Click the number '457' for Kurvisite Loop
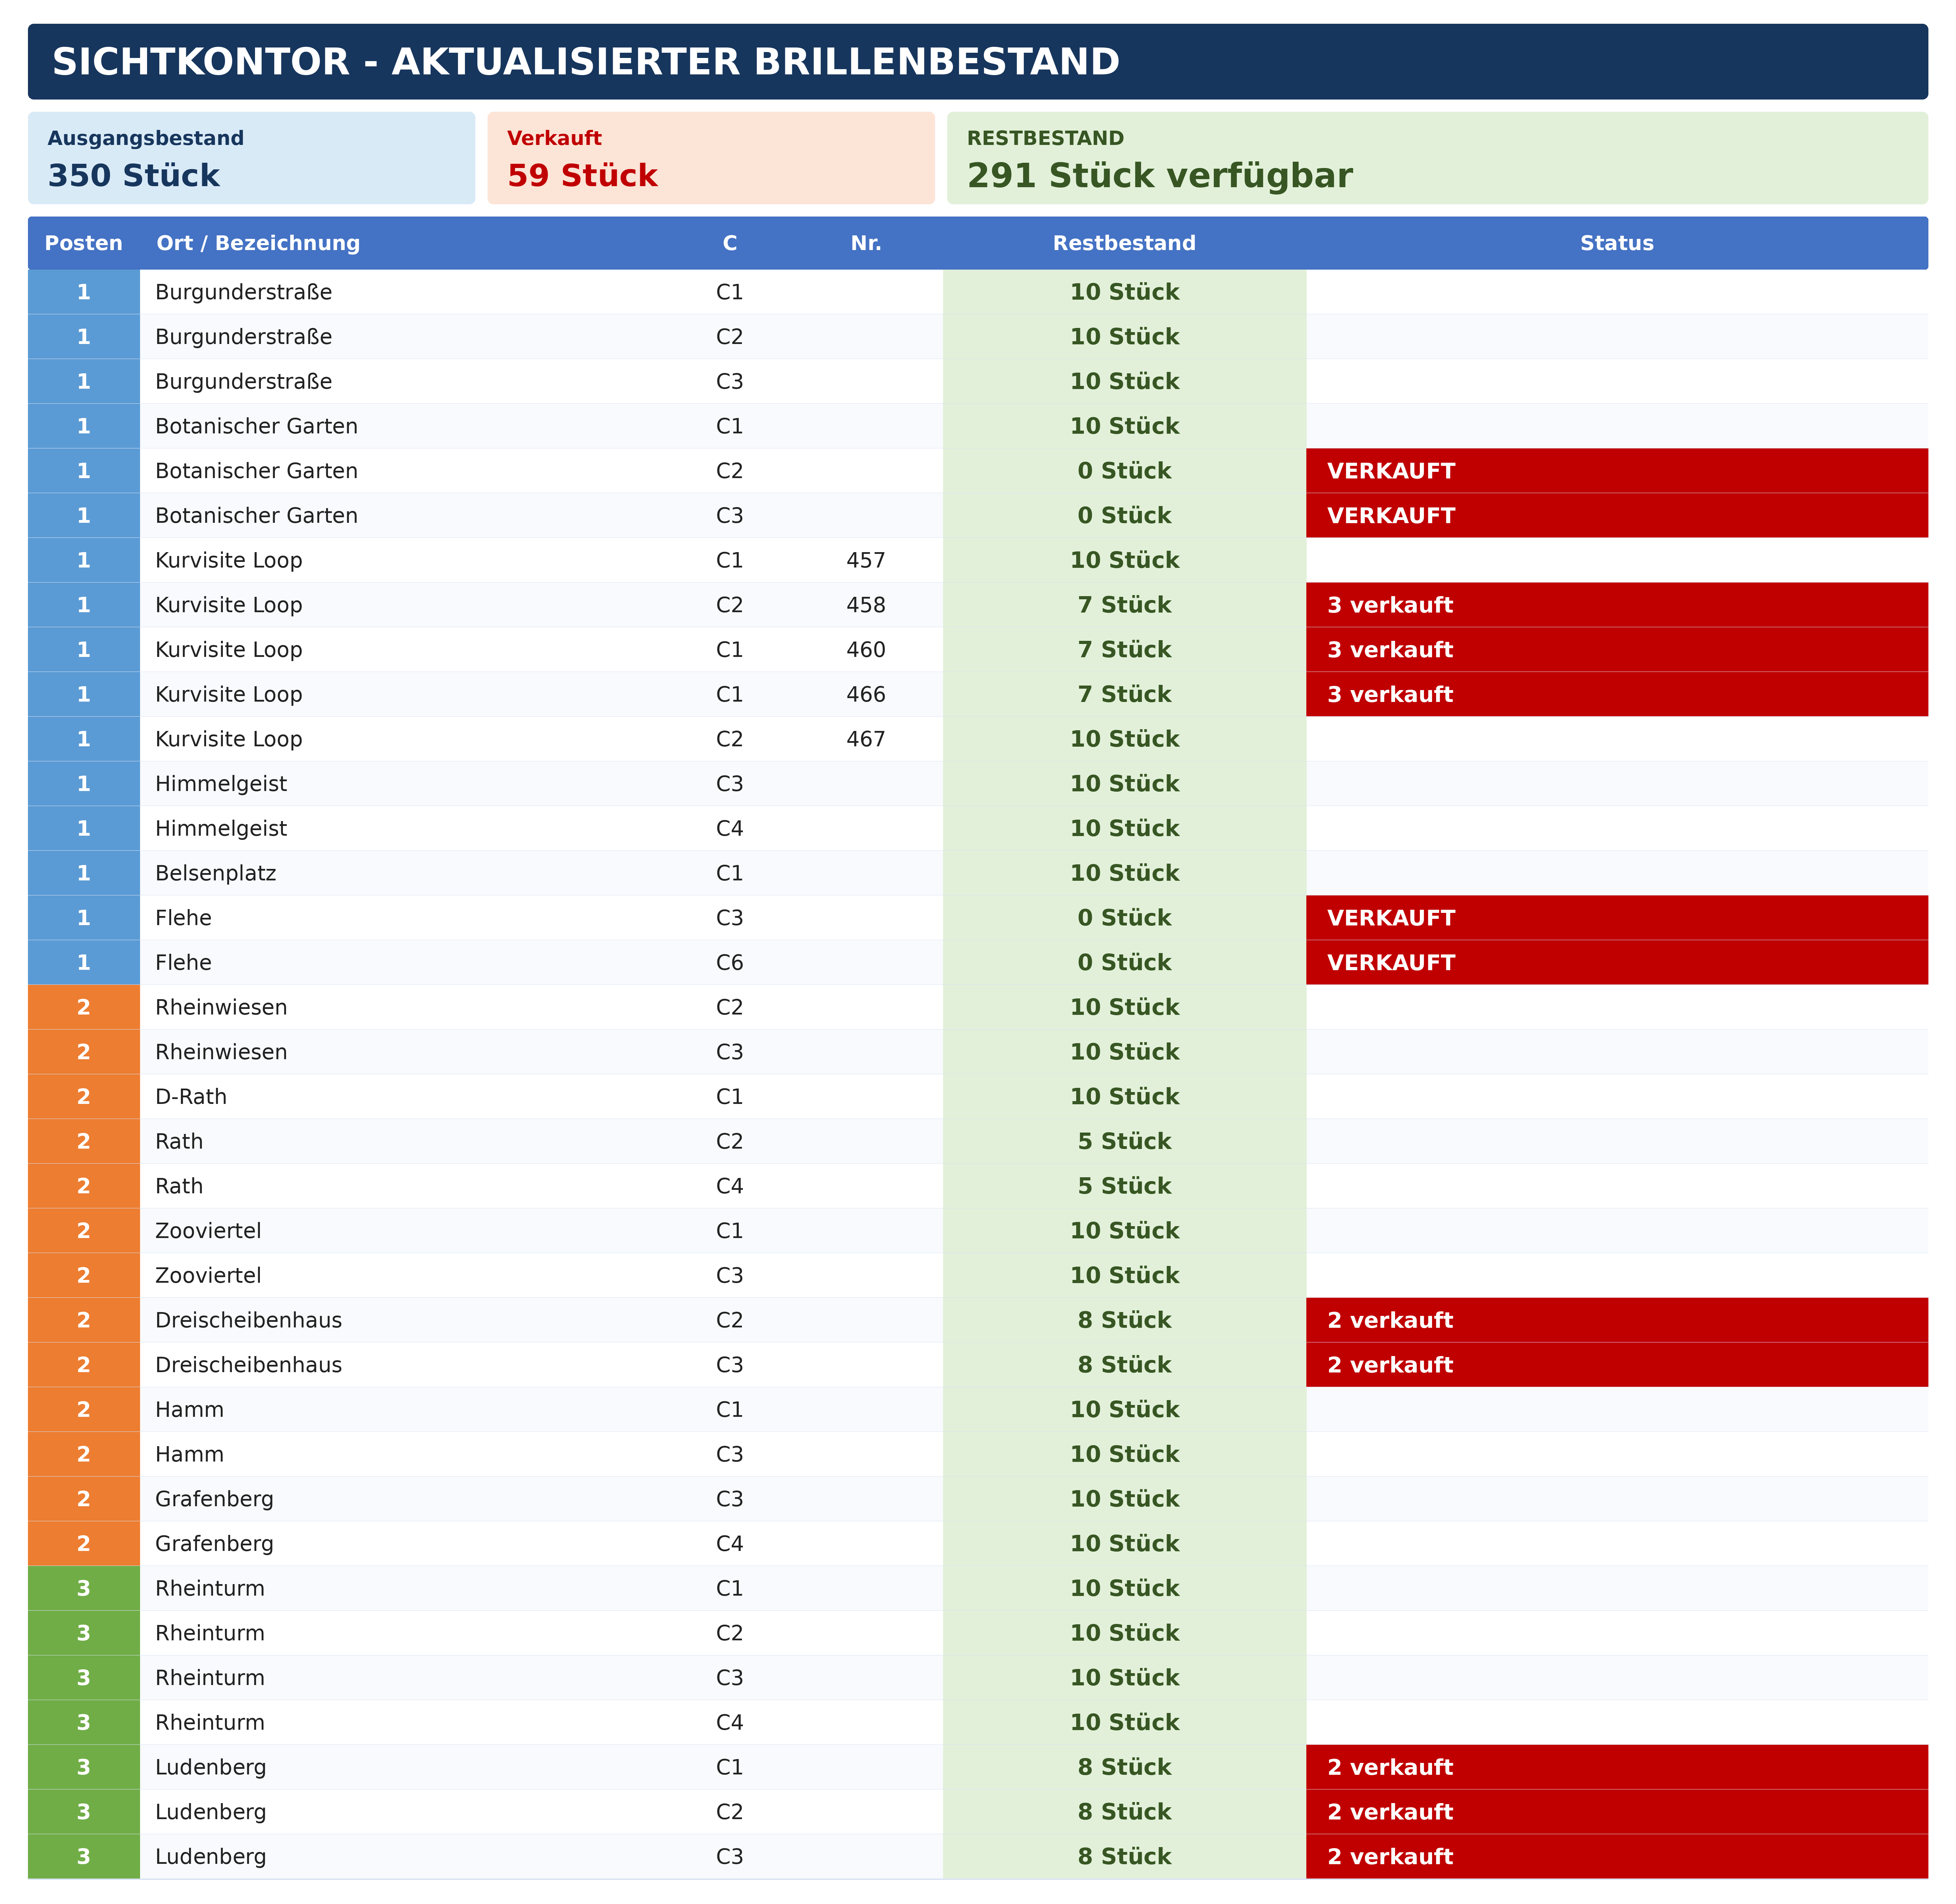Screen dimensions: 1956x1904 pos(866,560)
